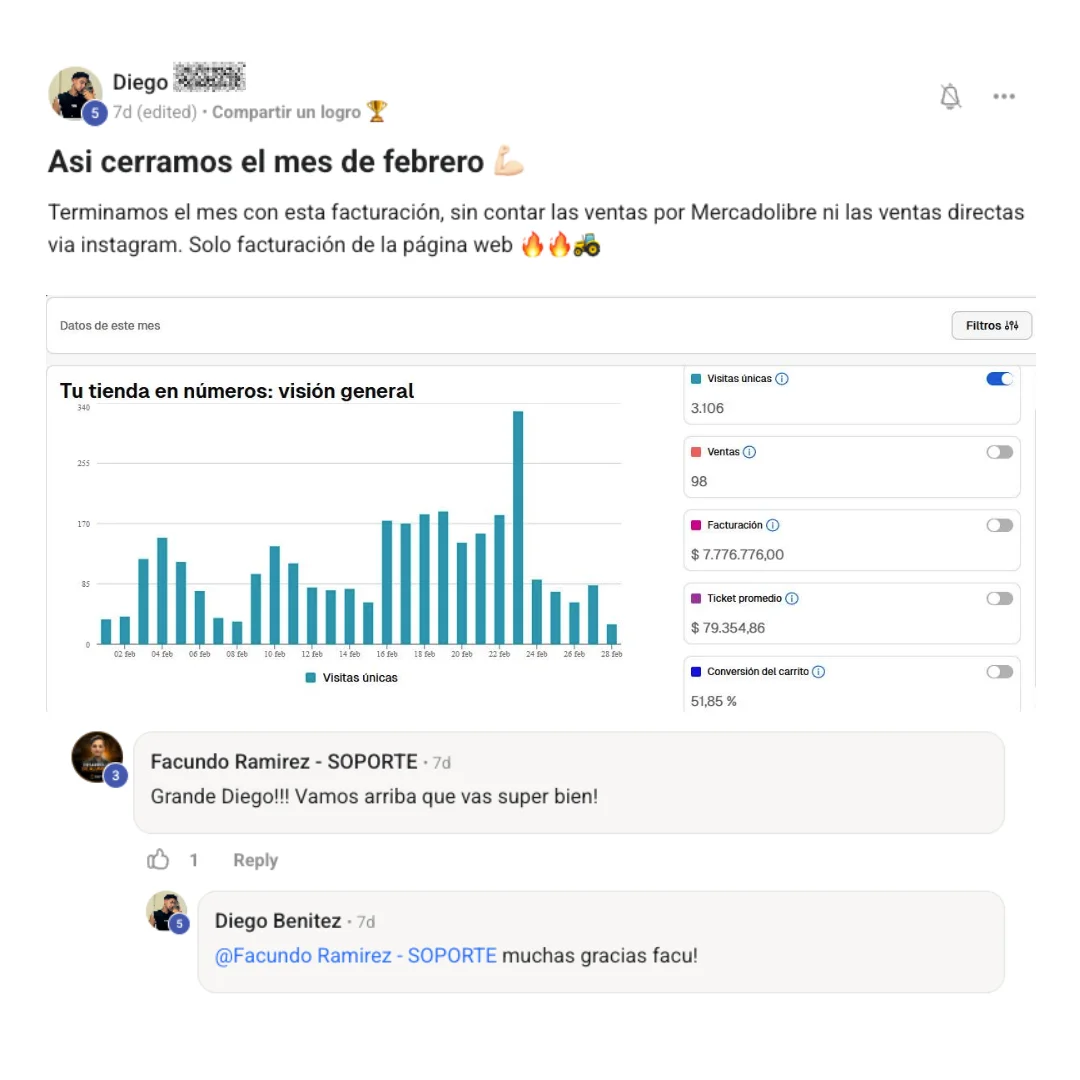1080x1080 pixels.
Task: Open the Filtros filter options
Action: 991,326
